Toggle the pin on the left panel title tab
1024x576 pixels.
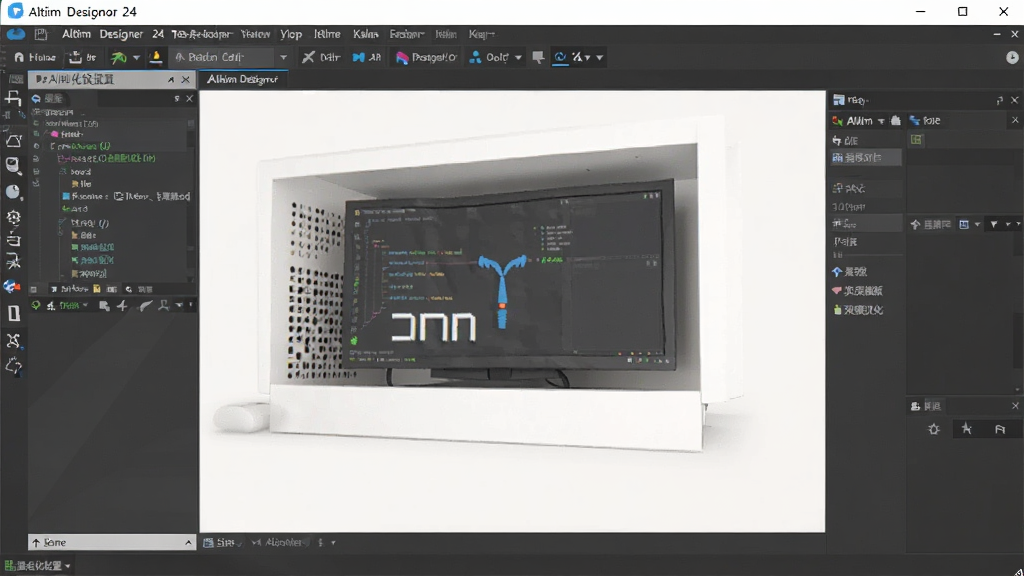tap(171, 80)
